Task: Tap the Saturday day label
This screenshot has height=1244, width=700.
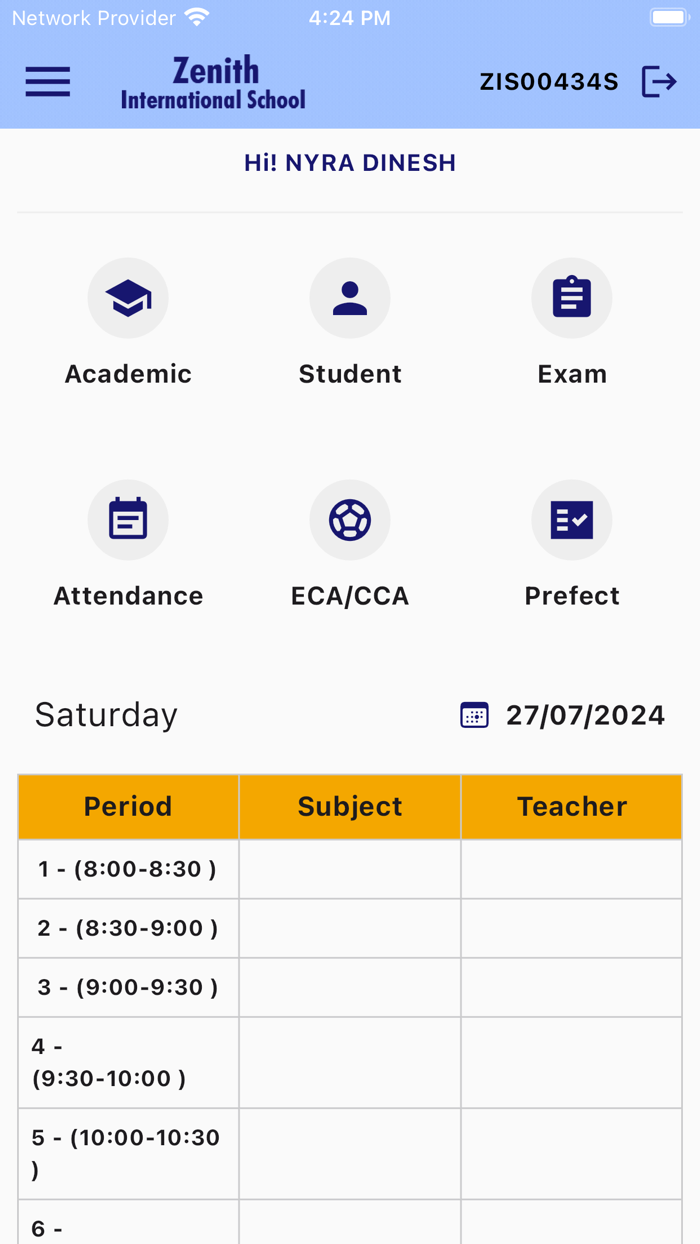Action: coord(106,714)
